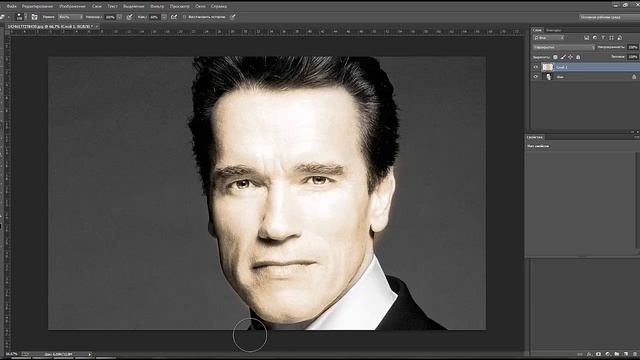640x360 pixels.
Task: Open the workspace switcher dropdown
Action: pyautogui.click(x=608, y=17)
